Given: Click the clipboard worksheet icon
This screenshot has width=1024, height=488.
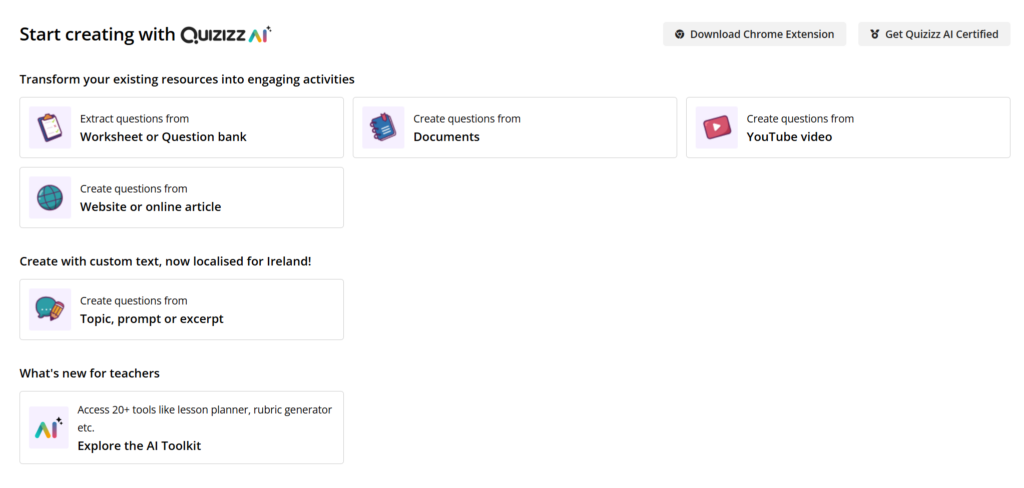Looking at the screenshot, I should tap(50, 128).
